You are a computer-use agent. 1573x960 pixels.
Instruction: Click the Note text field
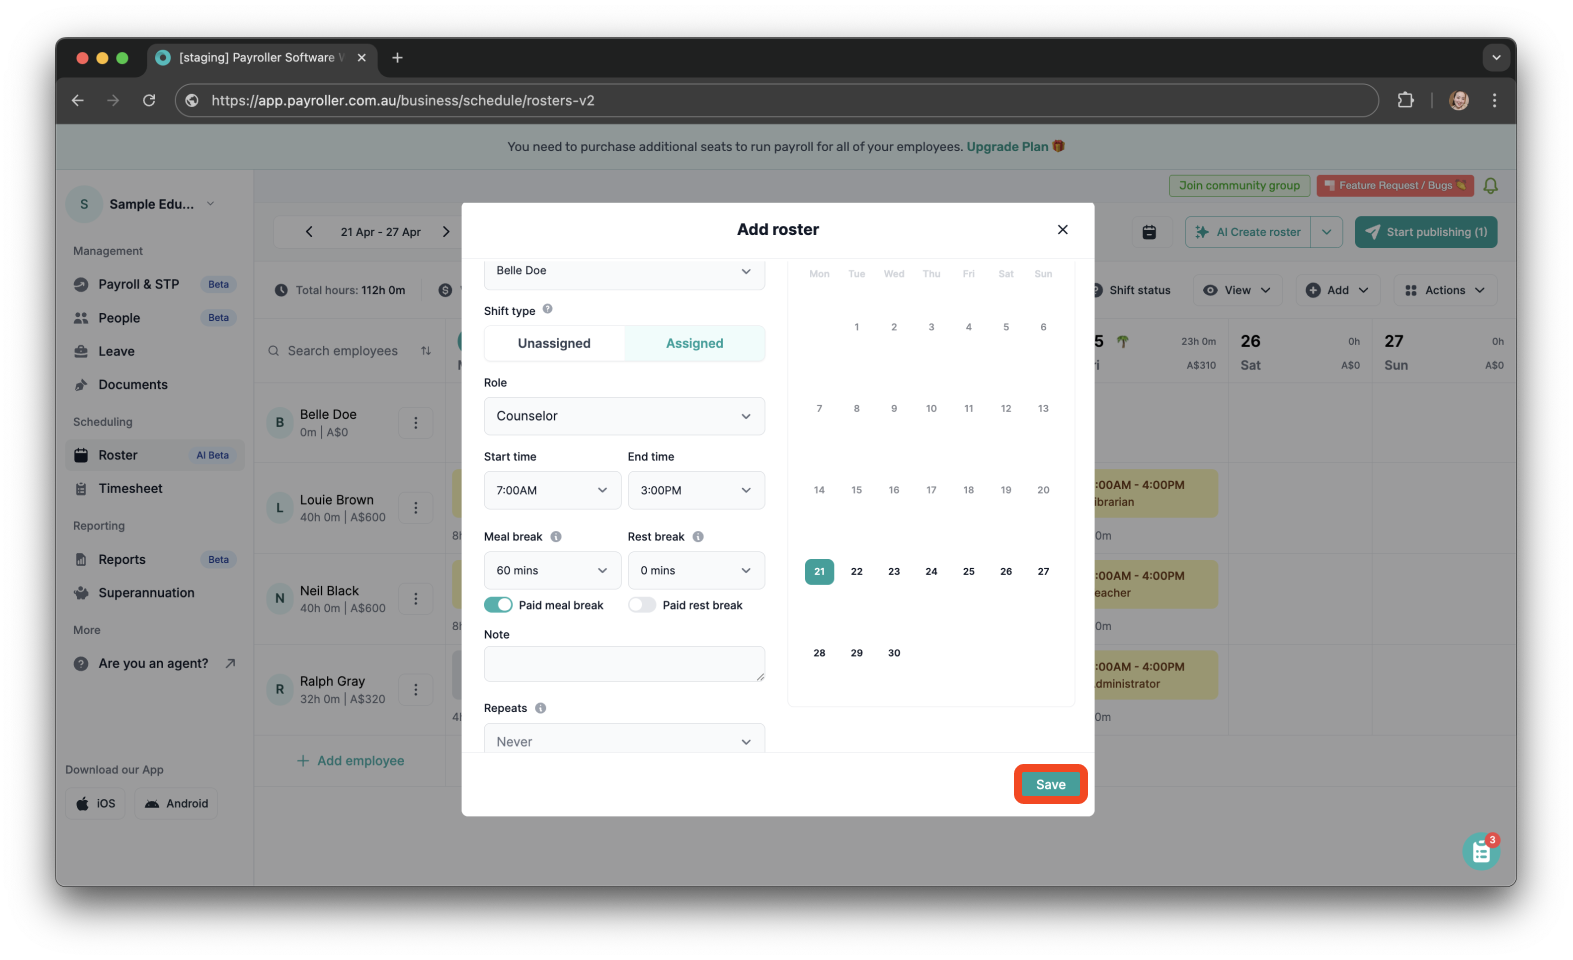624,664
